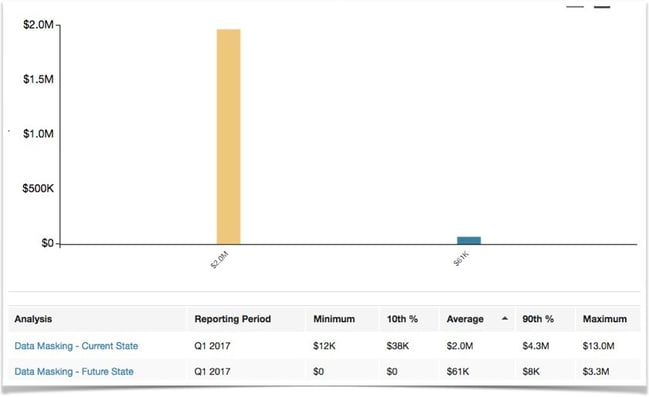The width and height of the screenshot is (649, 397).
Task: Sort by 10th % column header
Action: tap(402, 319)
